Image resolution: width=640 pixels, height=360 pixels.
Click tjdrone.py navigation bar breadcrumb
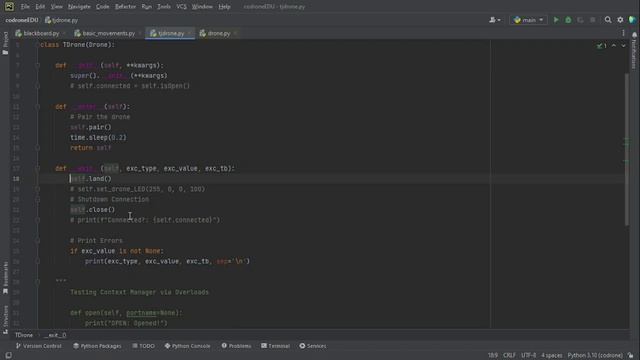coord(61,20)
